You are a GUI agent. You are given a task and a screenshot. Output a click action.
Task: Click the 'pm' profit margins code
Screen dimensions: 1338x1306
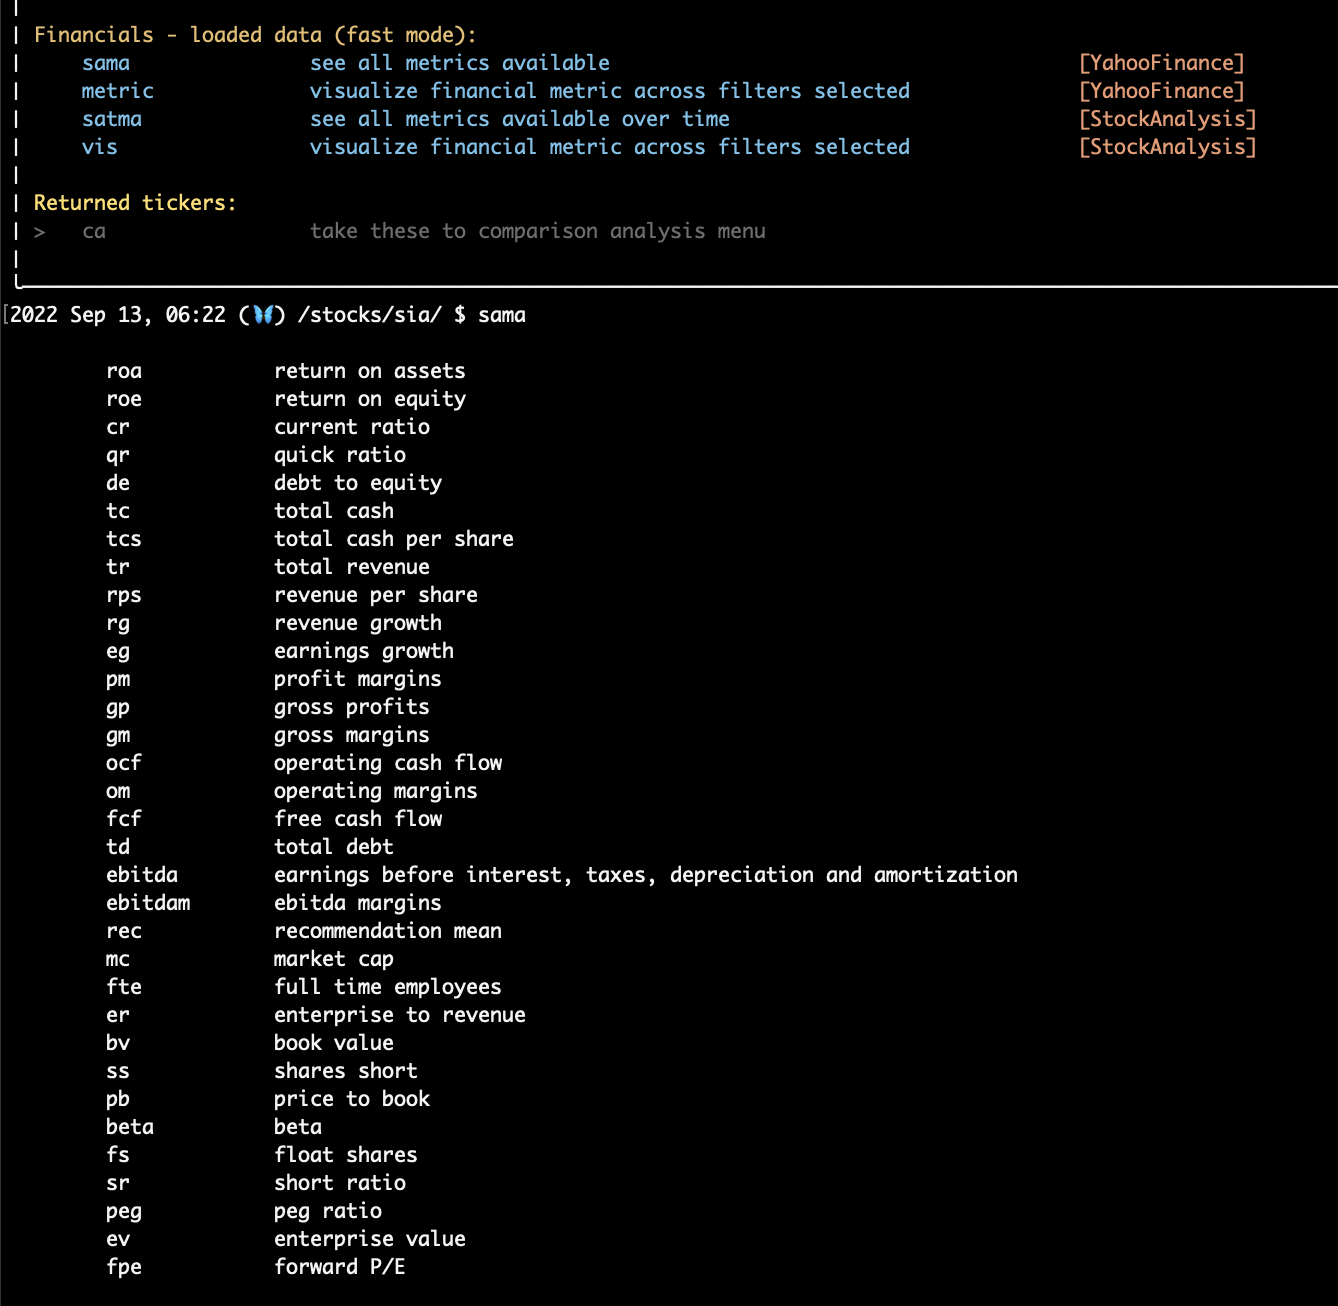point(118,679)
